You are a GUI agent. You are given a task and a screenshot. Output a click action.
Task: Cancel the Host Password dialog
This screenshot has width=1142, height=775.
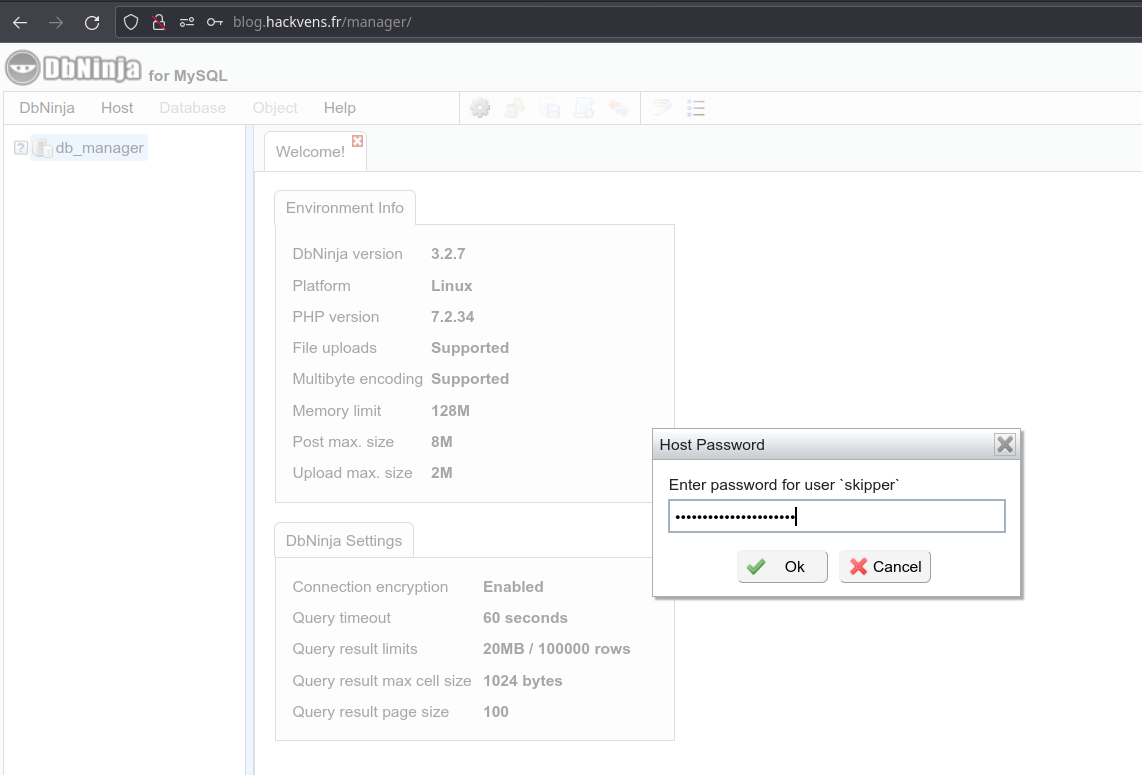[x=885, y=567]
